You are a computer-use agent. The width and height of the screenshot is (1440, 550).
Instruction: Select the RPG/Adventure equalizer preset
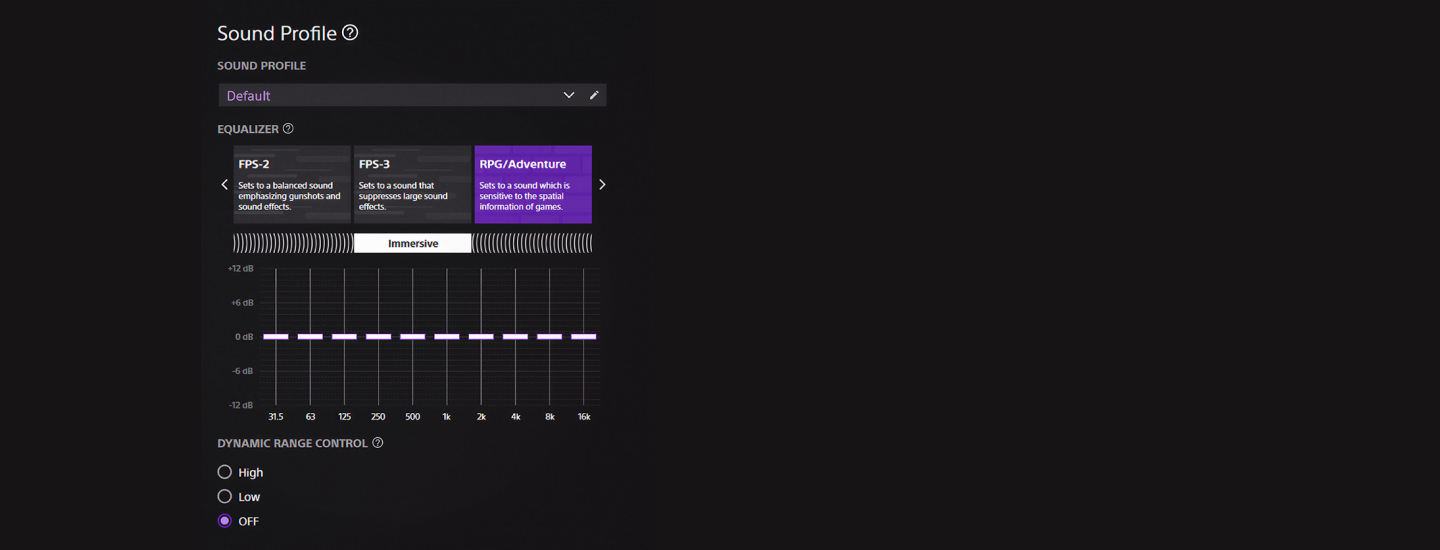tap(533, 184)
